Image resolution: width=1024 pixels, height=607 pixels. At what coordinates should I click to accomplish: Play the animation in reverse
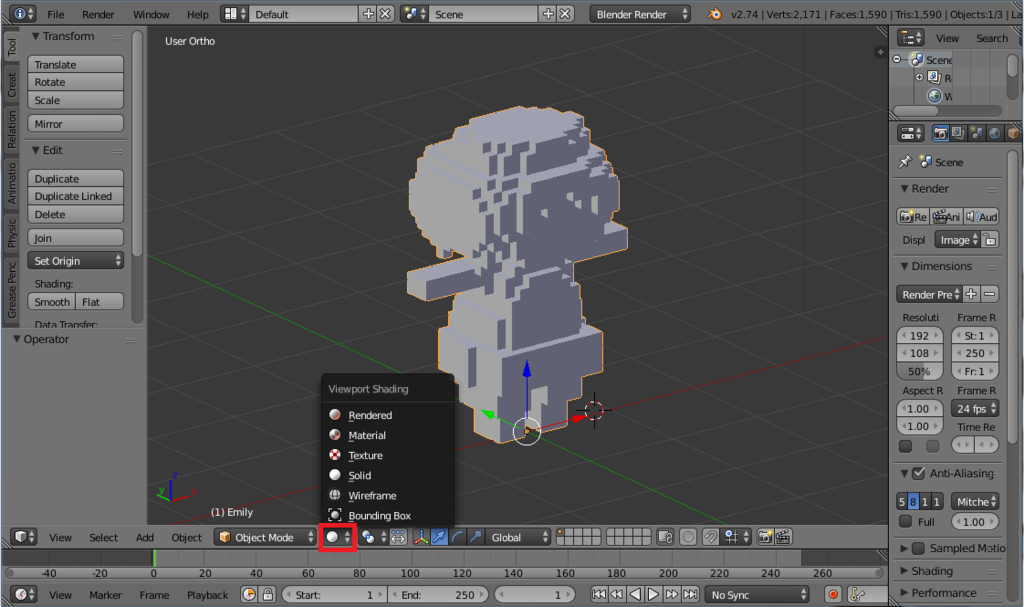(x=635, y=595)
